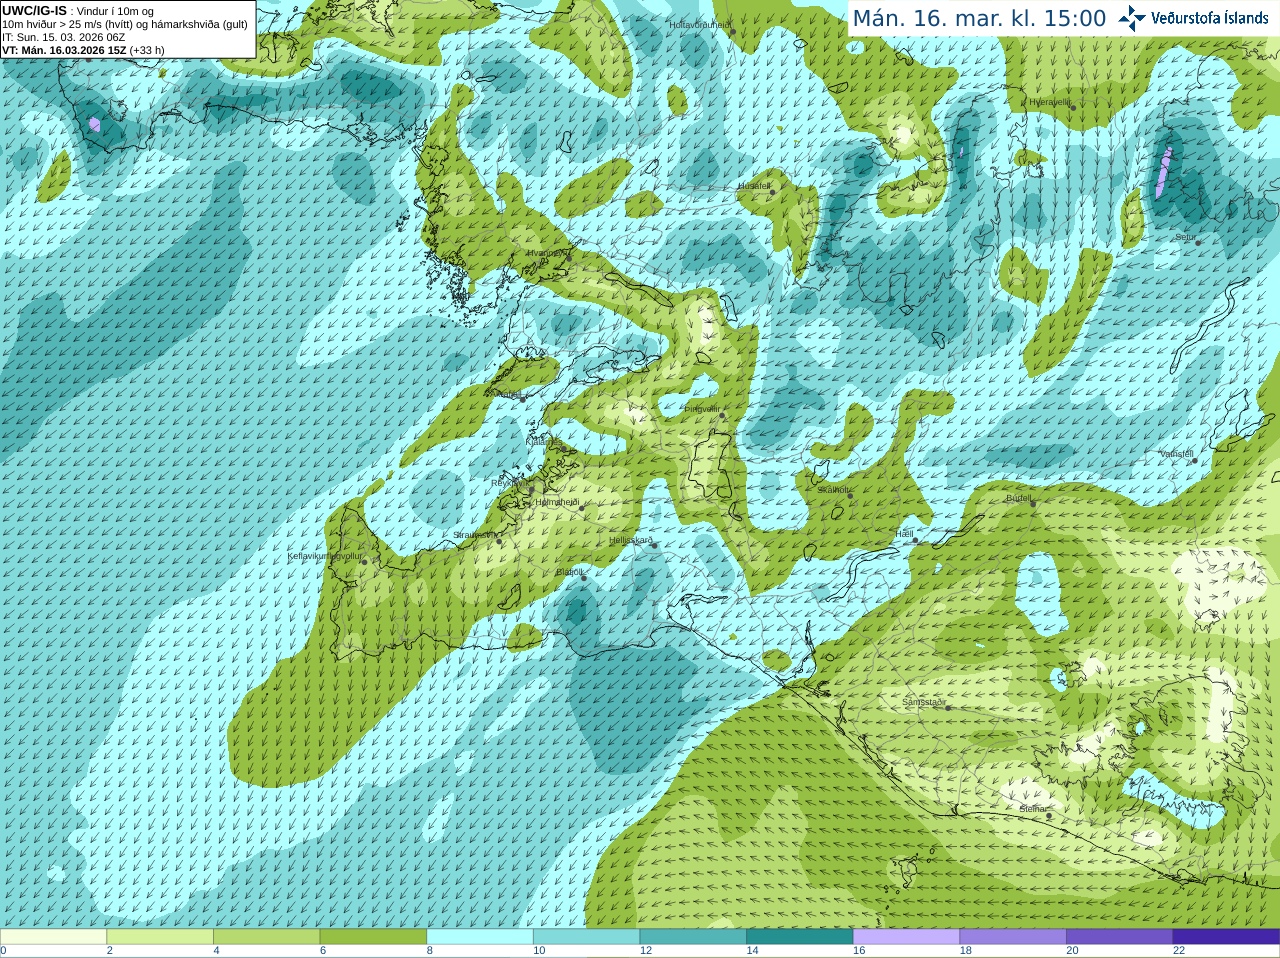Click the Skálholt station marker
This screenshot has width=1280, height=958.
click(x=850, y=495)
